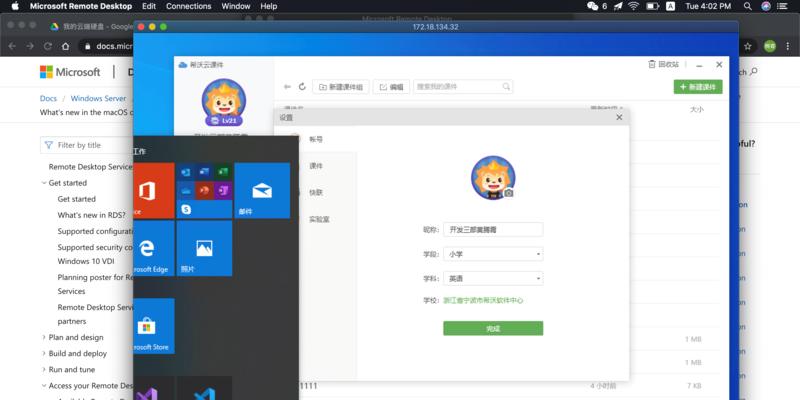The image size is (800, 400).
Task: Open the Office tile in Start menu
Action: coord(154,191)
